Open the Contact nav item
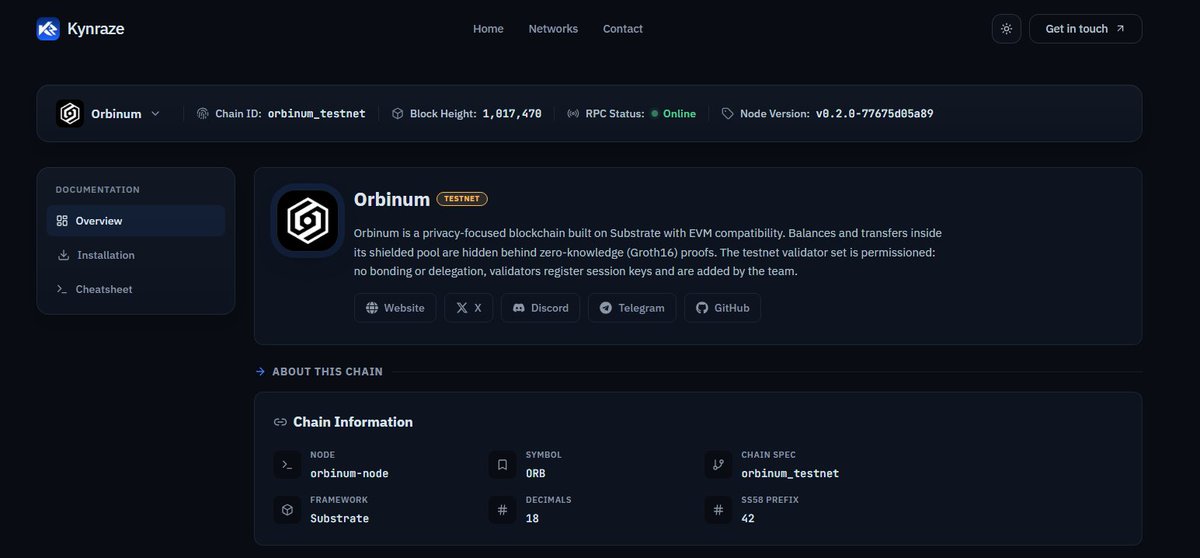Viewport: 1200px width, 558px height. (623, 29)
